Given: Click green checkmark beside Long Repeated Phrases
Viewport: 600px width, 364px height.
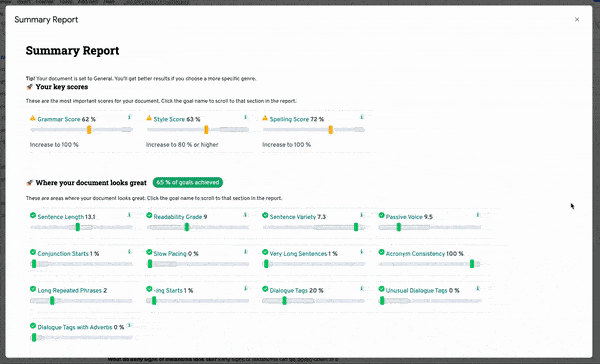Looking at the screenshot, I should point(33,289).
